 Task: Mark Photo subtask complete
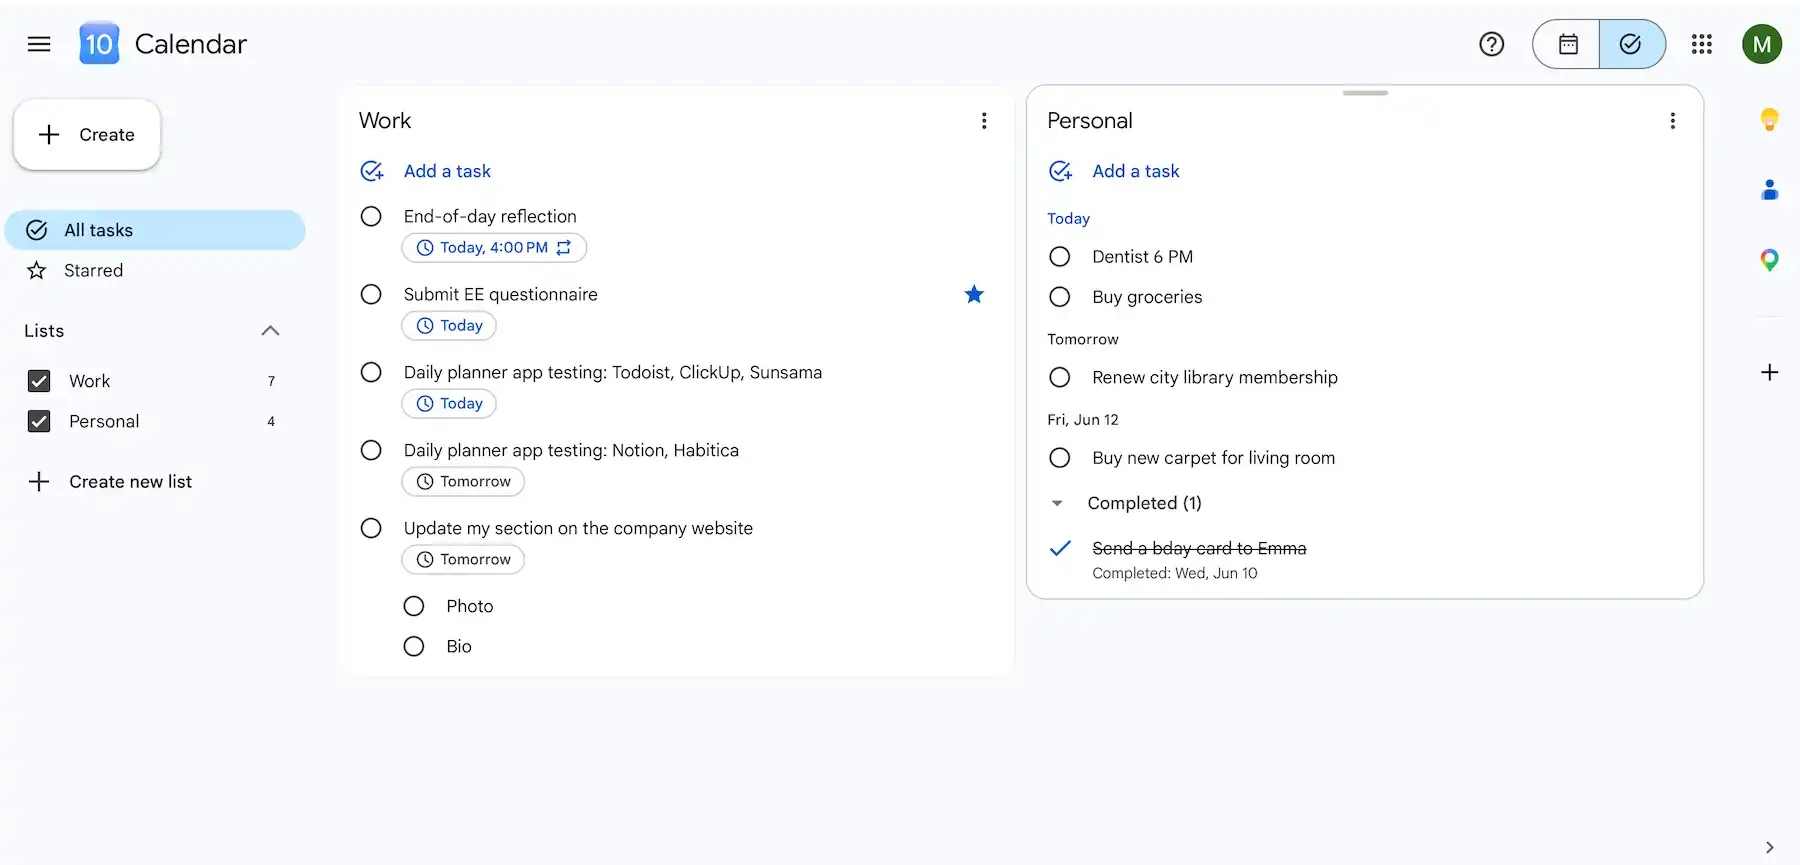coord(414,606)
